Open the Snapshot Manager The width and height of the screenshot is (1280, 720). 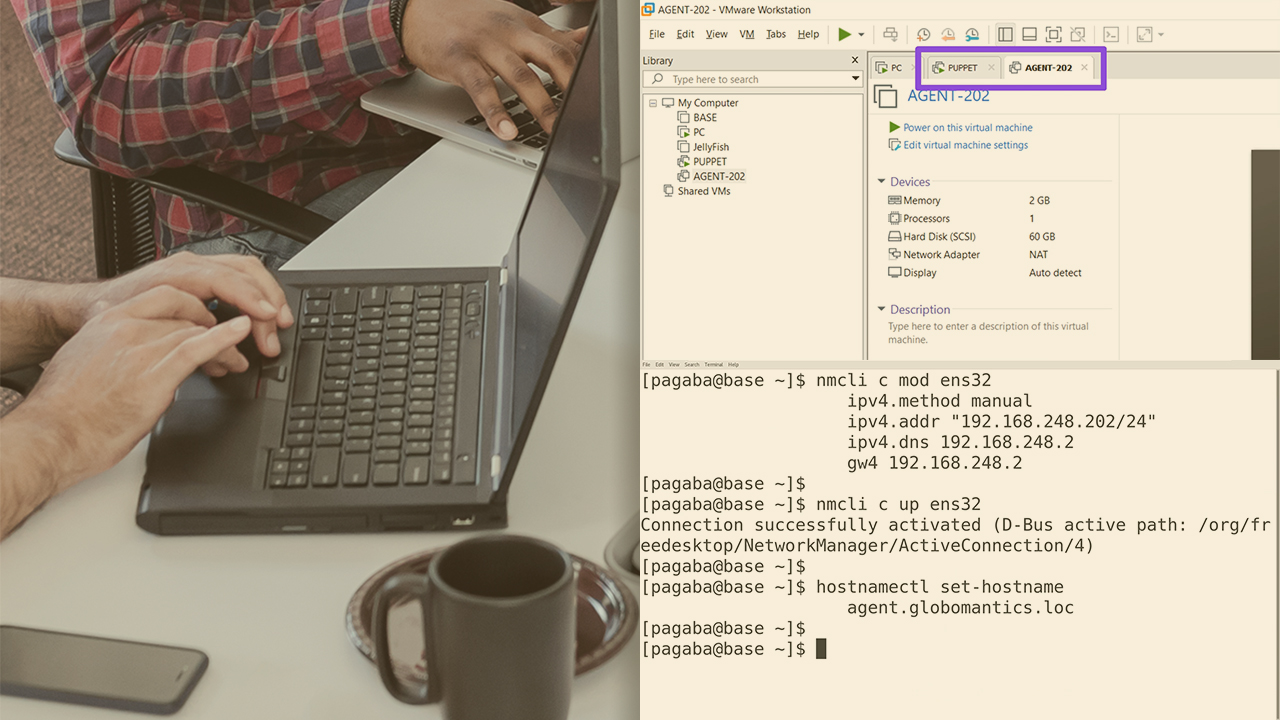(x=971, y=33)
